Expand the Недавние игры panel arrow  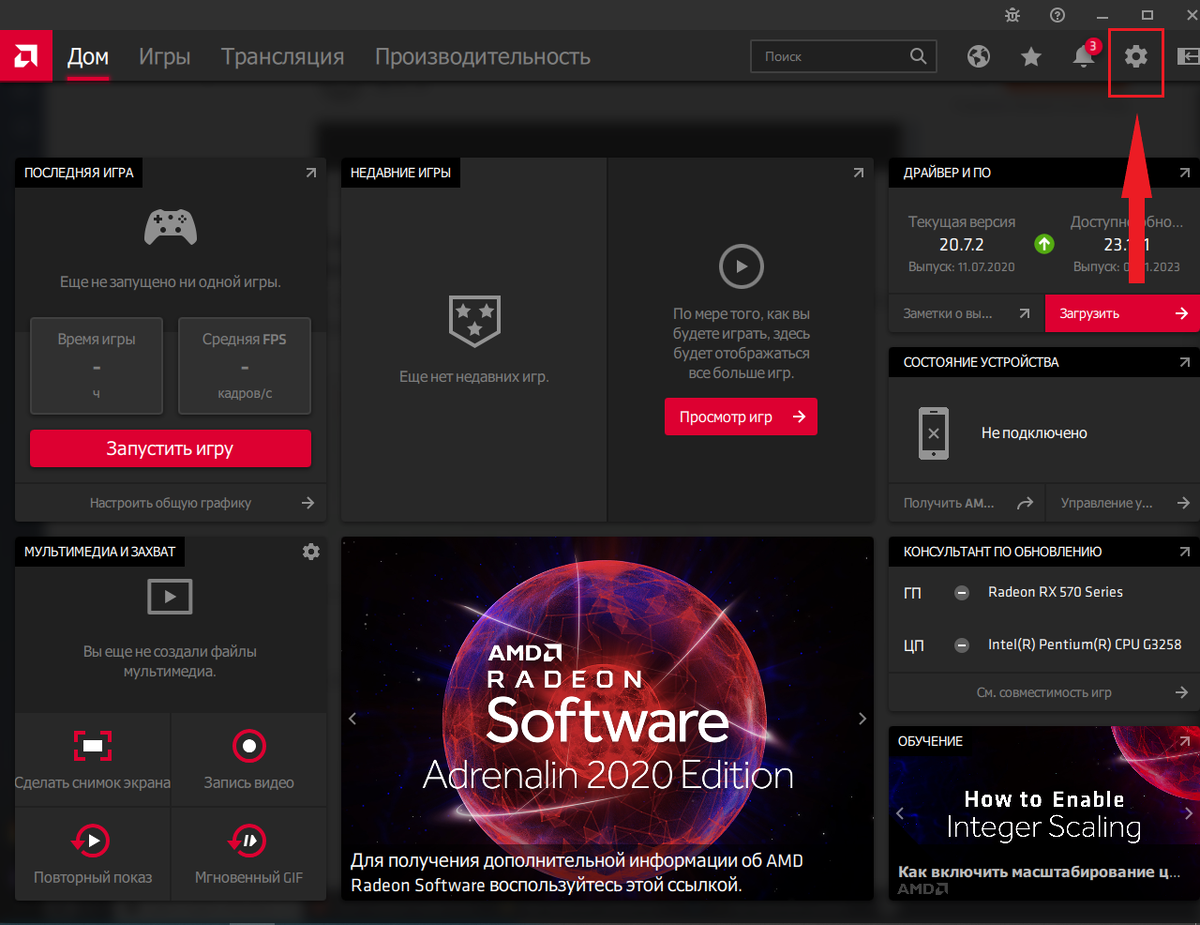coord(858,173)
